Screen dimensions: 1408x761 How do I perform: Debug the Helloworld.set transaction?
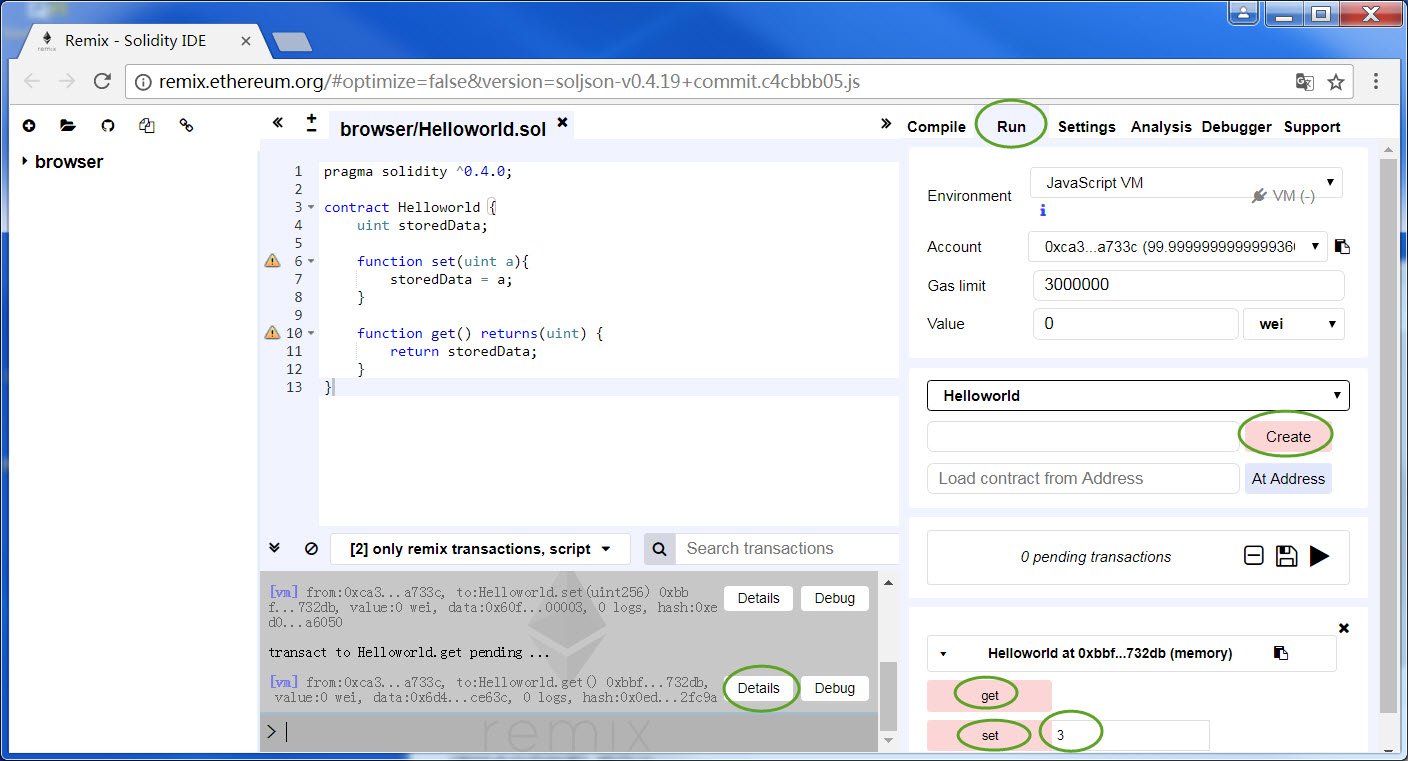pyautogui.click(x=835, y=598)
